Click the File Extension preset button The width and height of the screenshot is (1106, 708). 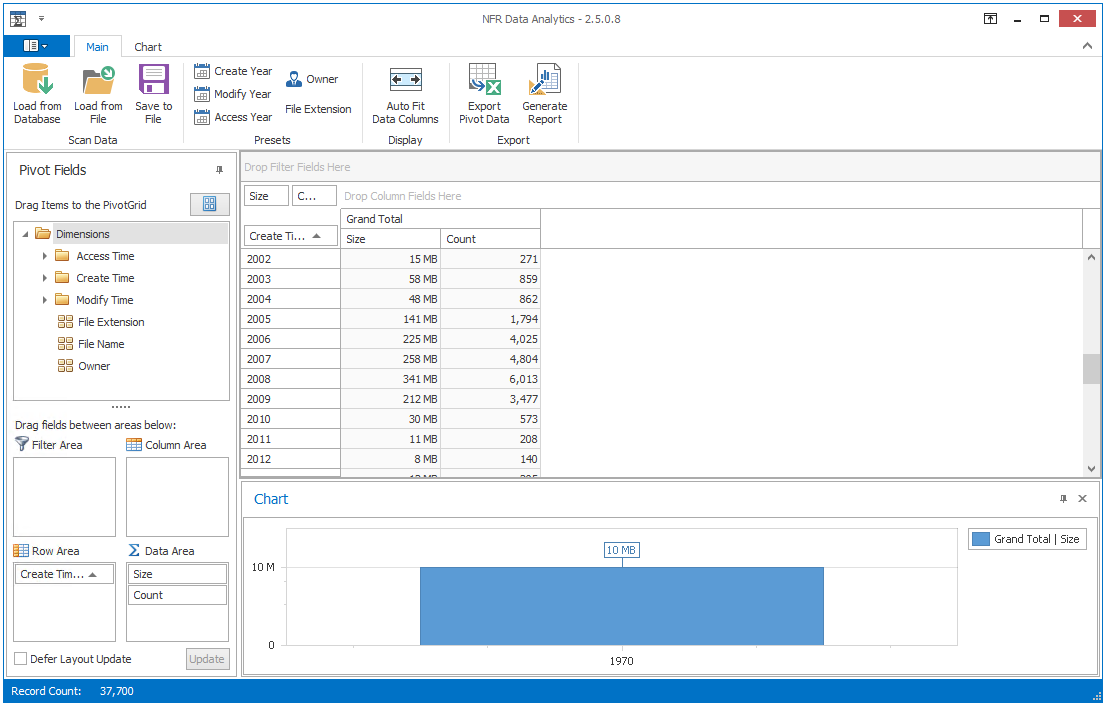(318, 109)
